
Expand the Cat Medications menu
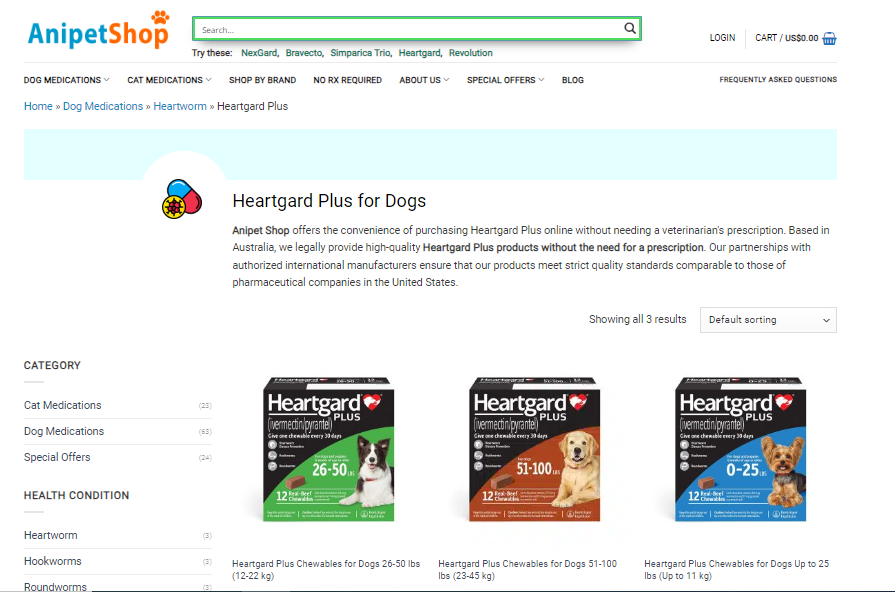(169, 80)
